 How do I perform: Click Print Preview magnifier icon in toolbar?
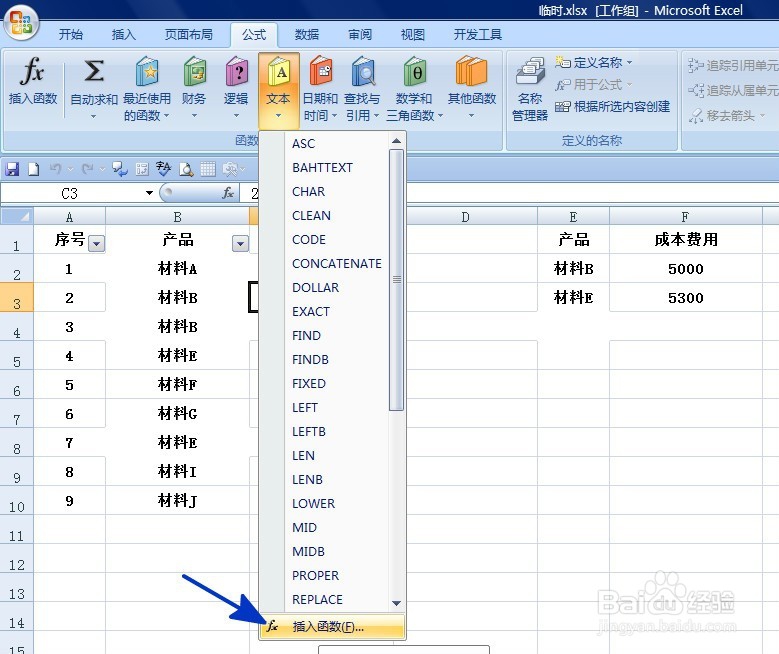click(186, 169)
